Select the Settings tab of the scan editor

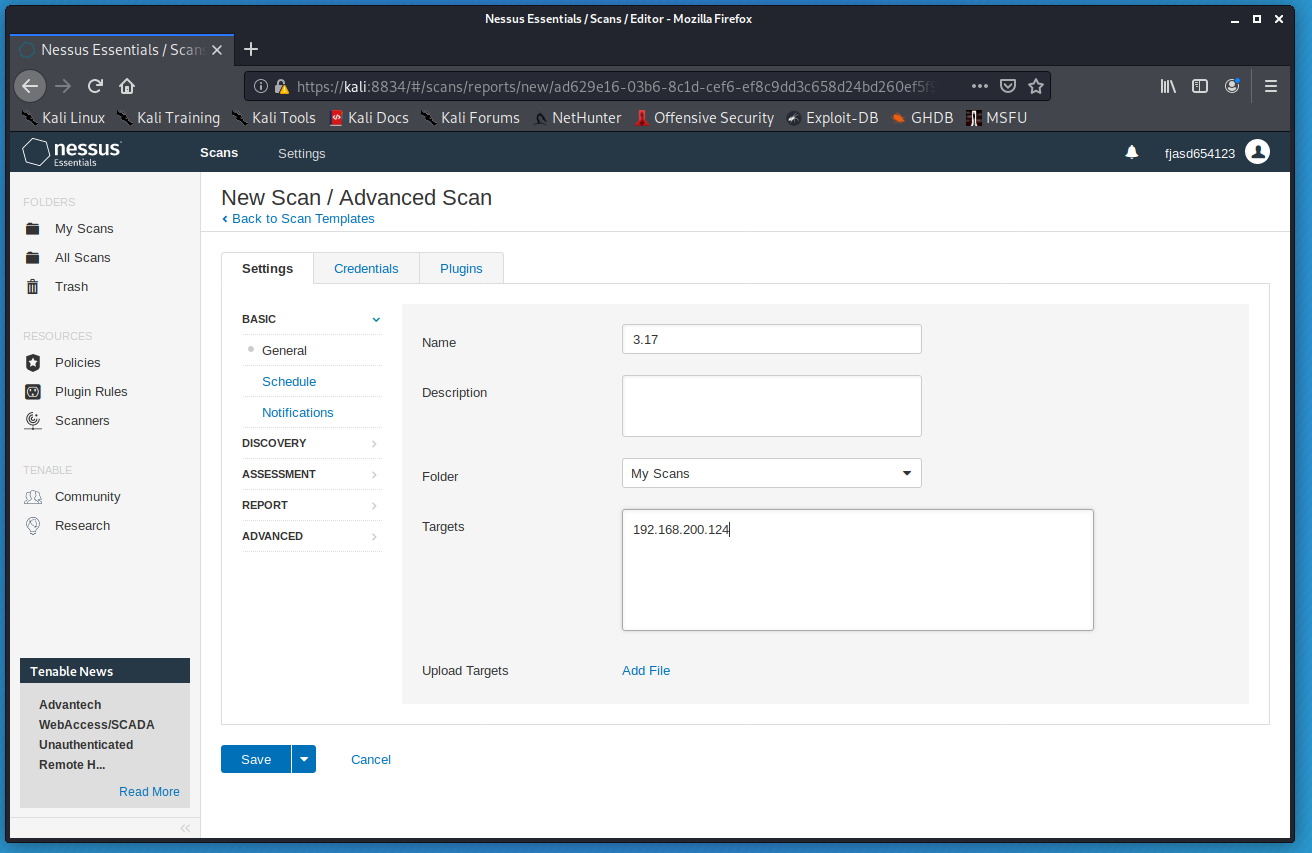[x=267, y=269]
